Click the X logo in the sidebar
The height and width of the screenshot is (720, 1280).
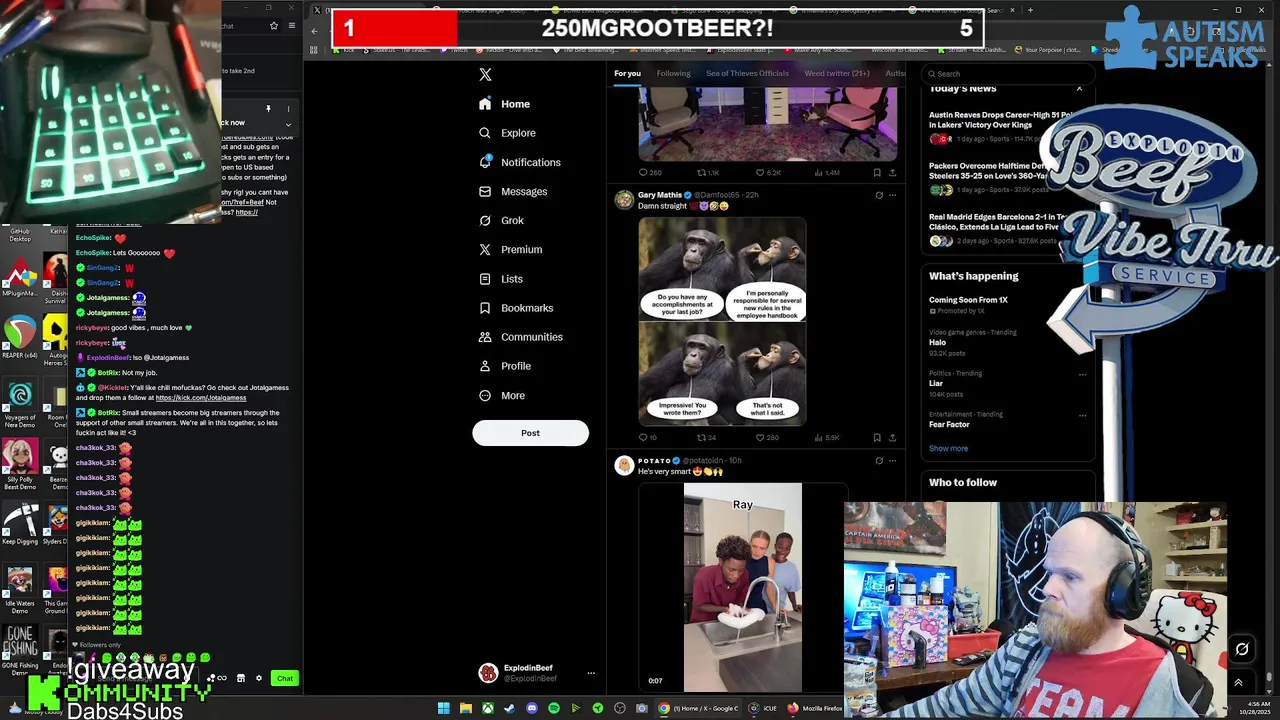tap(485, 74)
